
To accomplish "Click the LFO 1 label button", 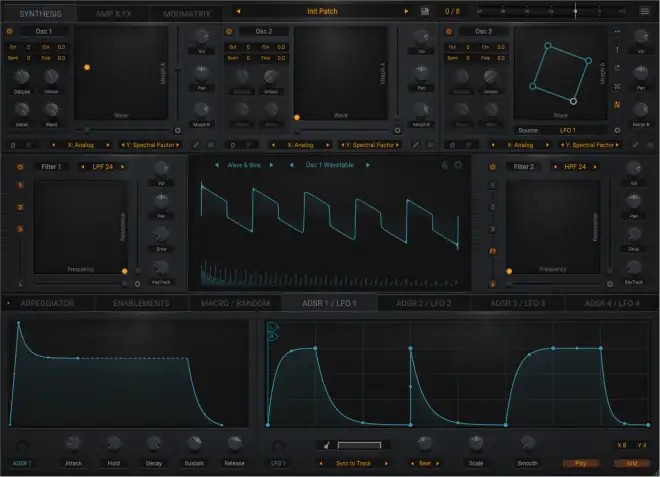I will point(278,463).
